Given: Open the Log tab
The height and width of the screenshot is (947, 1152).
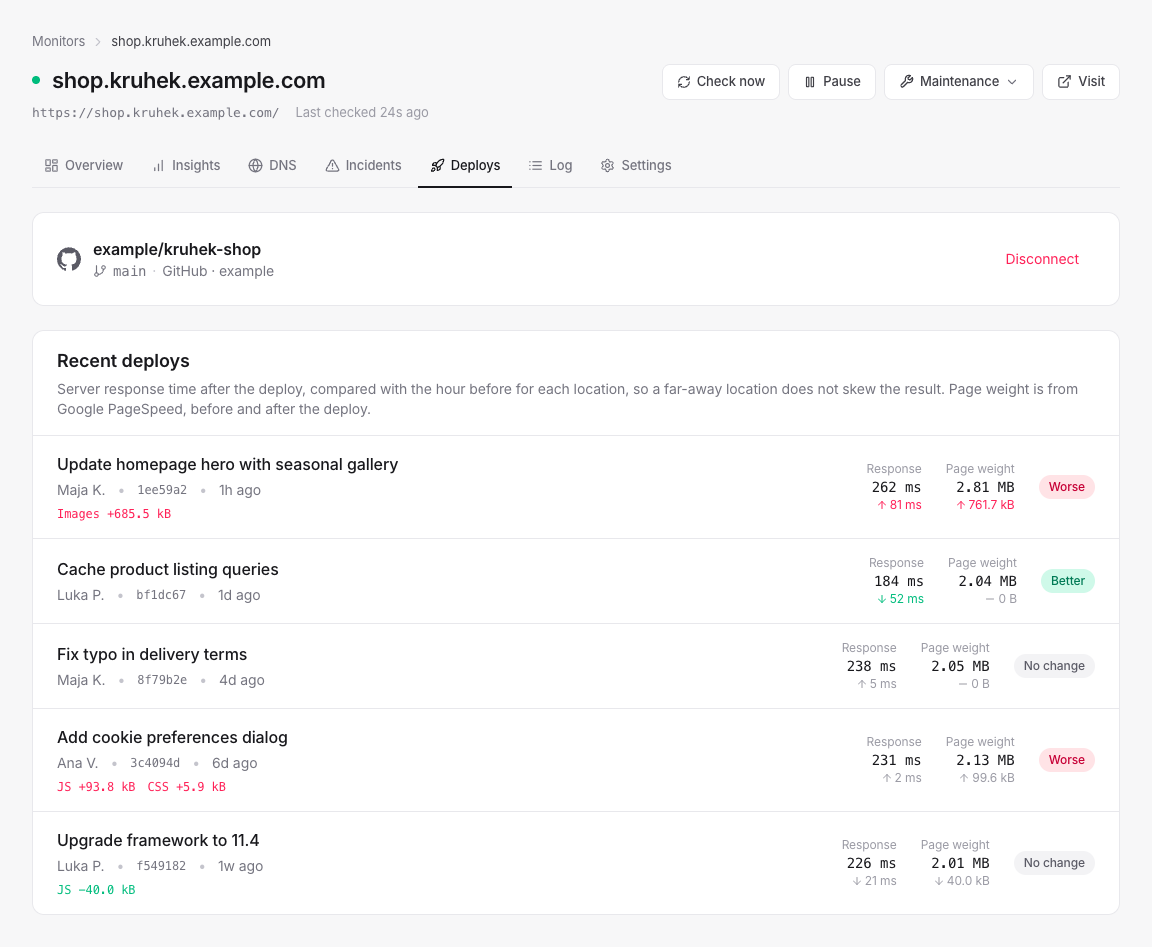Looking at the screenshot, I should click(550, 165).
